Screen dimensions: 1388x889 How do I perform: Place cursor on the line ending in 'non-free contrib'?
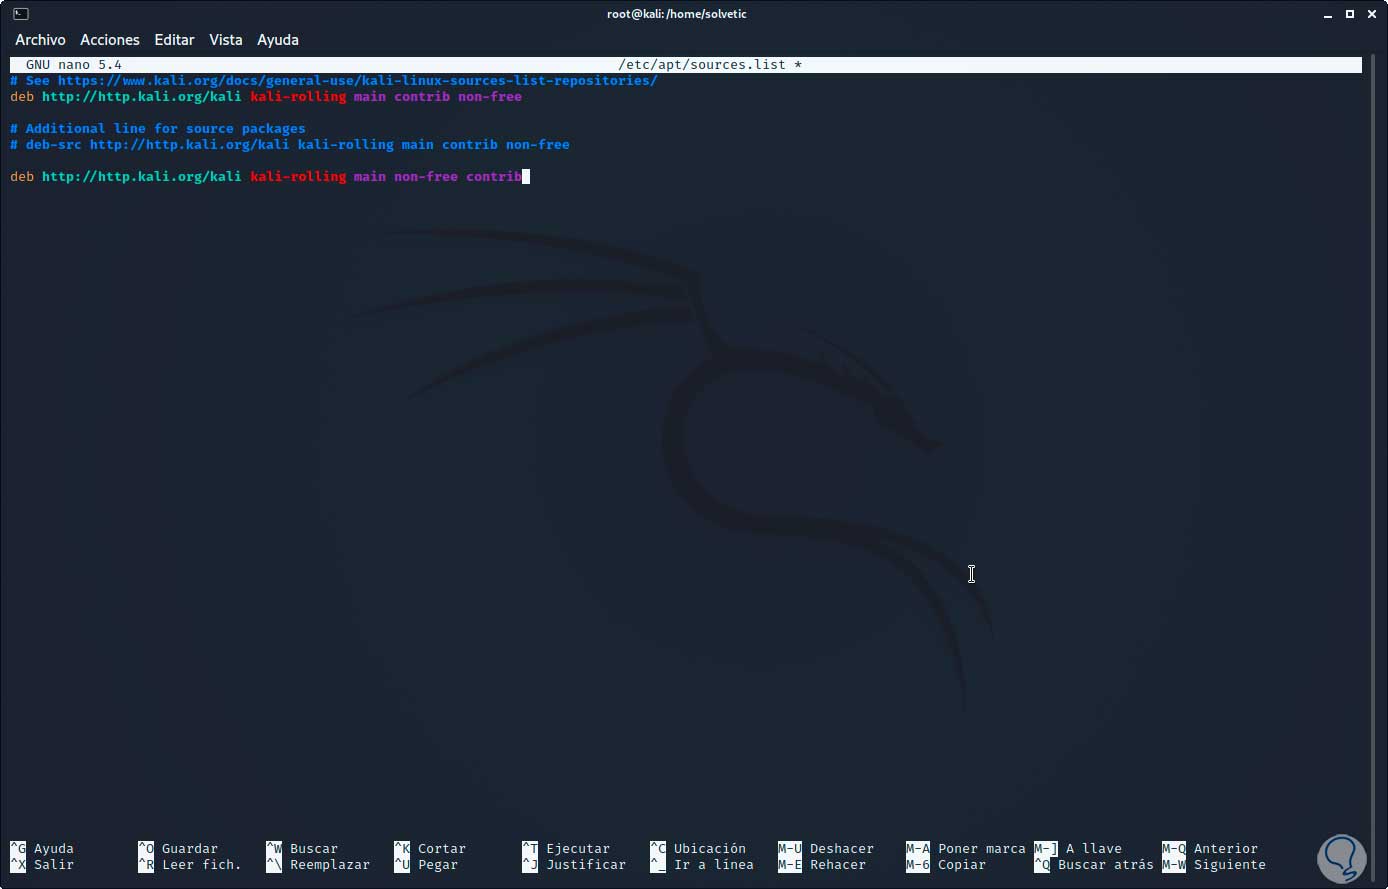[266, 177]
